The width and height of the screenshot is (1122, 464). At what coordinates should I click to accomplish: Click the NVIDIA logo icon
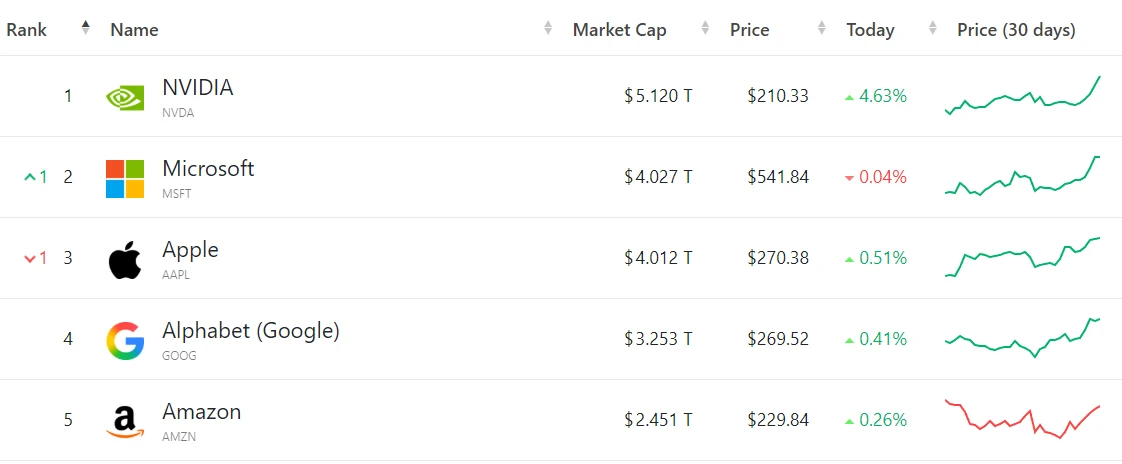125,97
